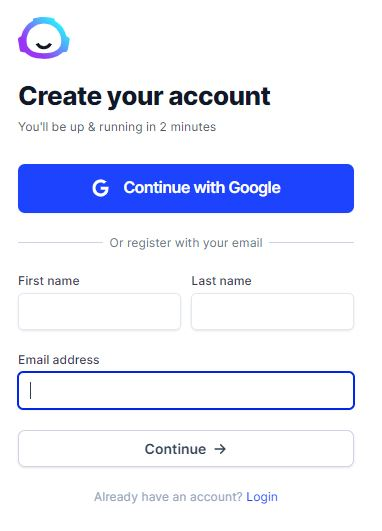Click the smiling robot logo icon
Image resolution: width=382 pixels, height=531 pixels.
(x=44, y=38)
